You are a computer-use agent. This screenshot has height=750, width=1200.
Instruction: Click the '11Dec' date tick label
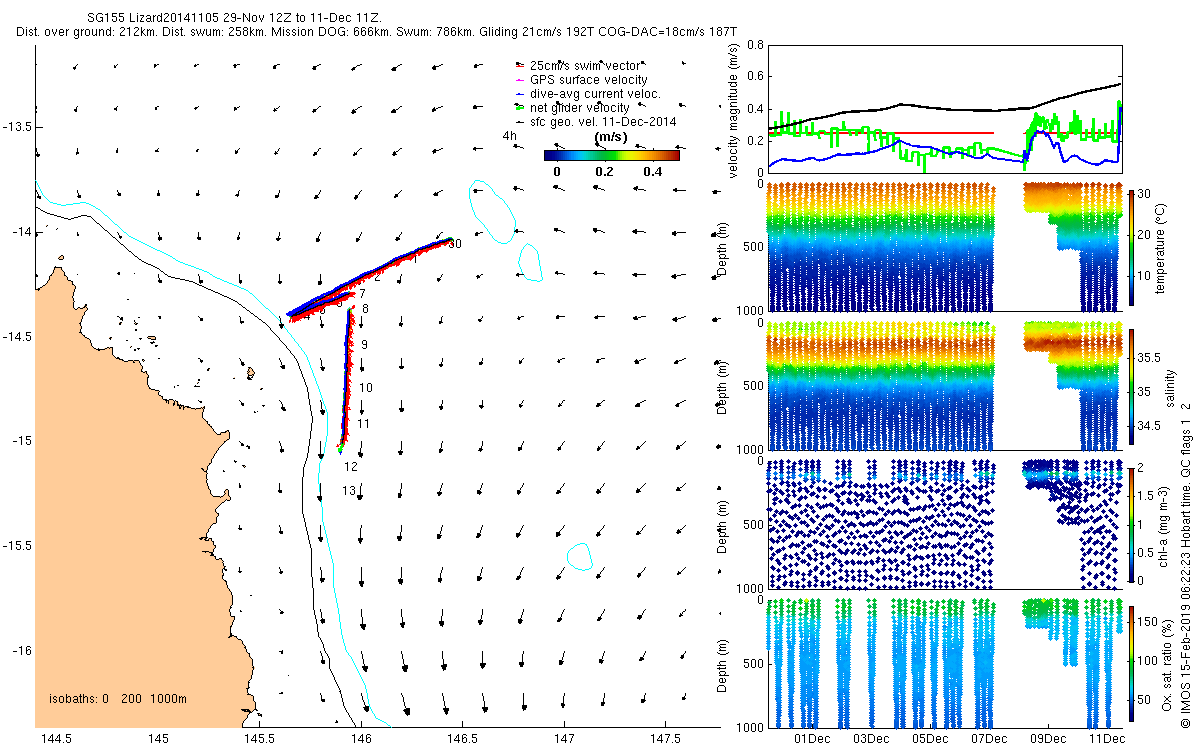pos(1108,739)
